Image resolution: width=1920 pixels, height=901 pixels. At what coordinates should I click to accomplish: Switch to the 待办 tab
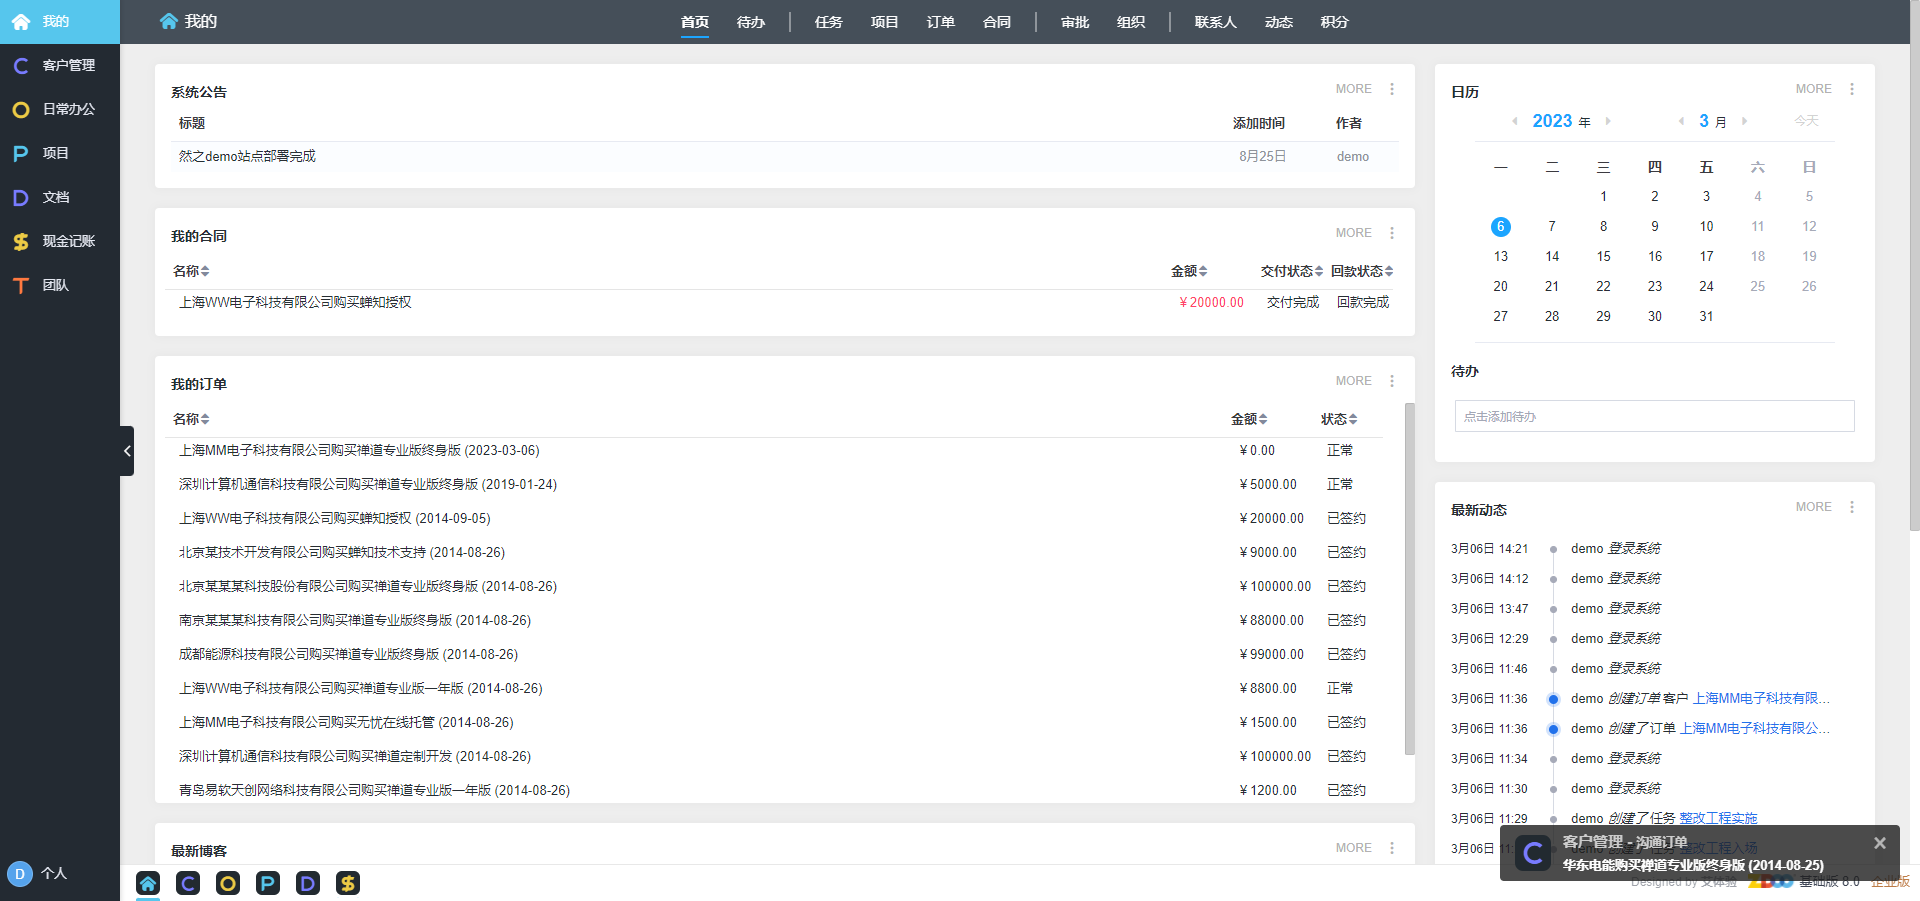(x=751, y=22)
